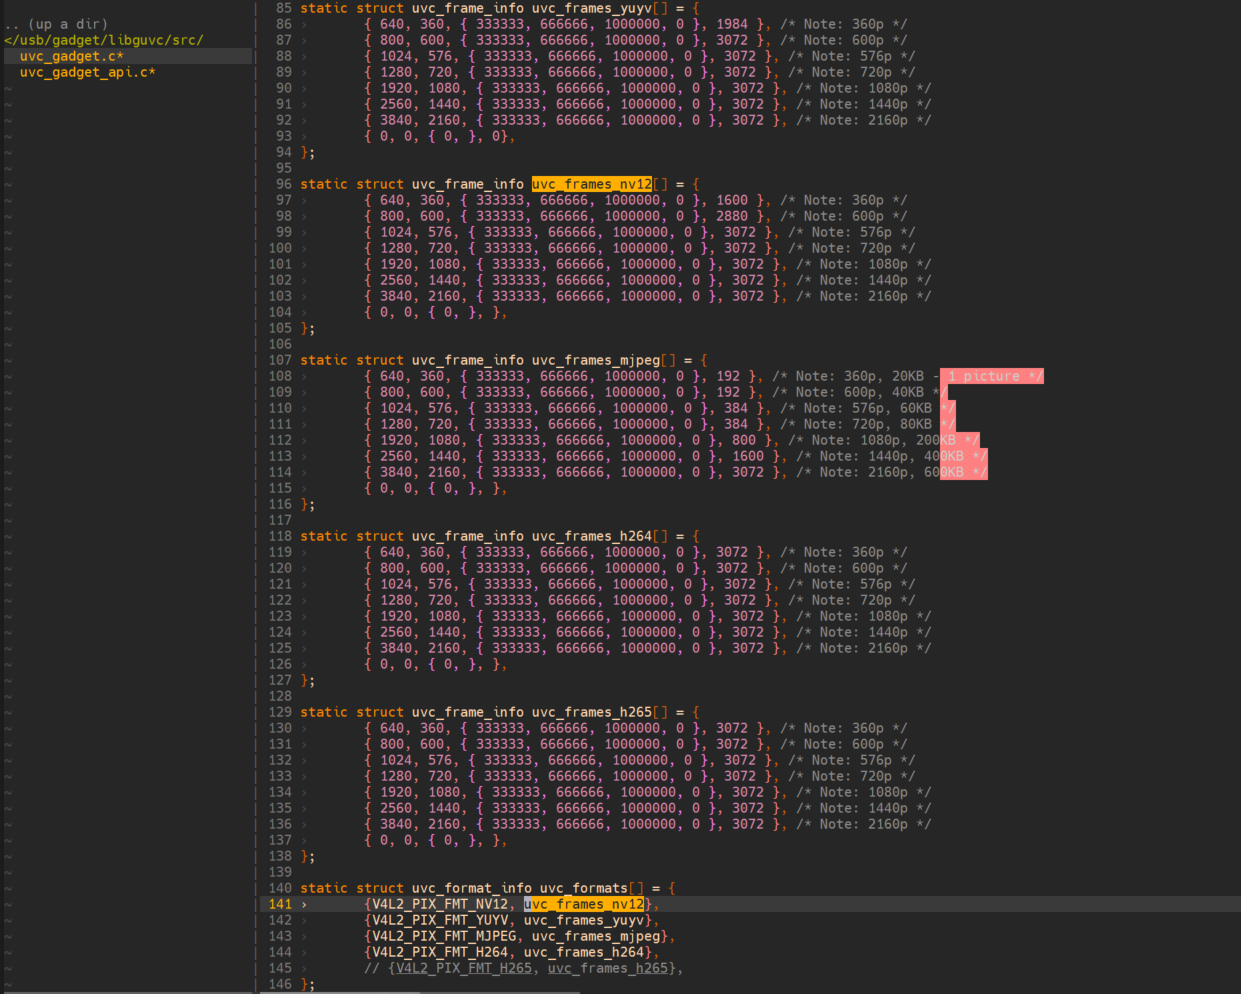Click line number 146 in the gutter
1241x994 pixels.
pos(280,984)
